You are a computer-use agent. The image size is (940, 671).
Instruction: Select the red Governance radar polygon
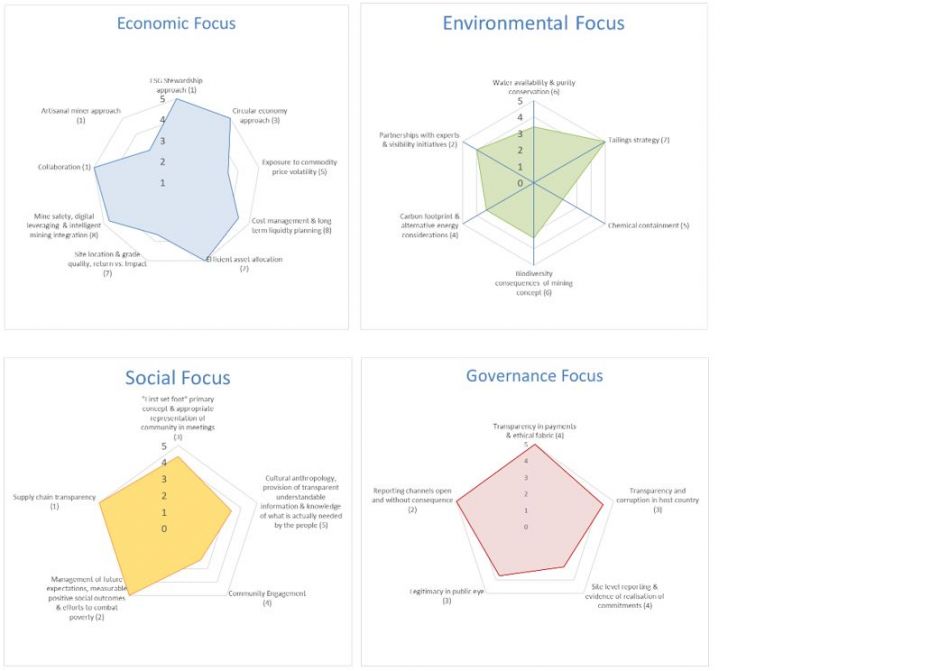click(530, 510)
